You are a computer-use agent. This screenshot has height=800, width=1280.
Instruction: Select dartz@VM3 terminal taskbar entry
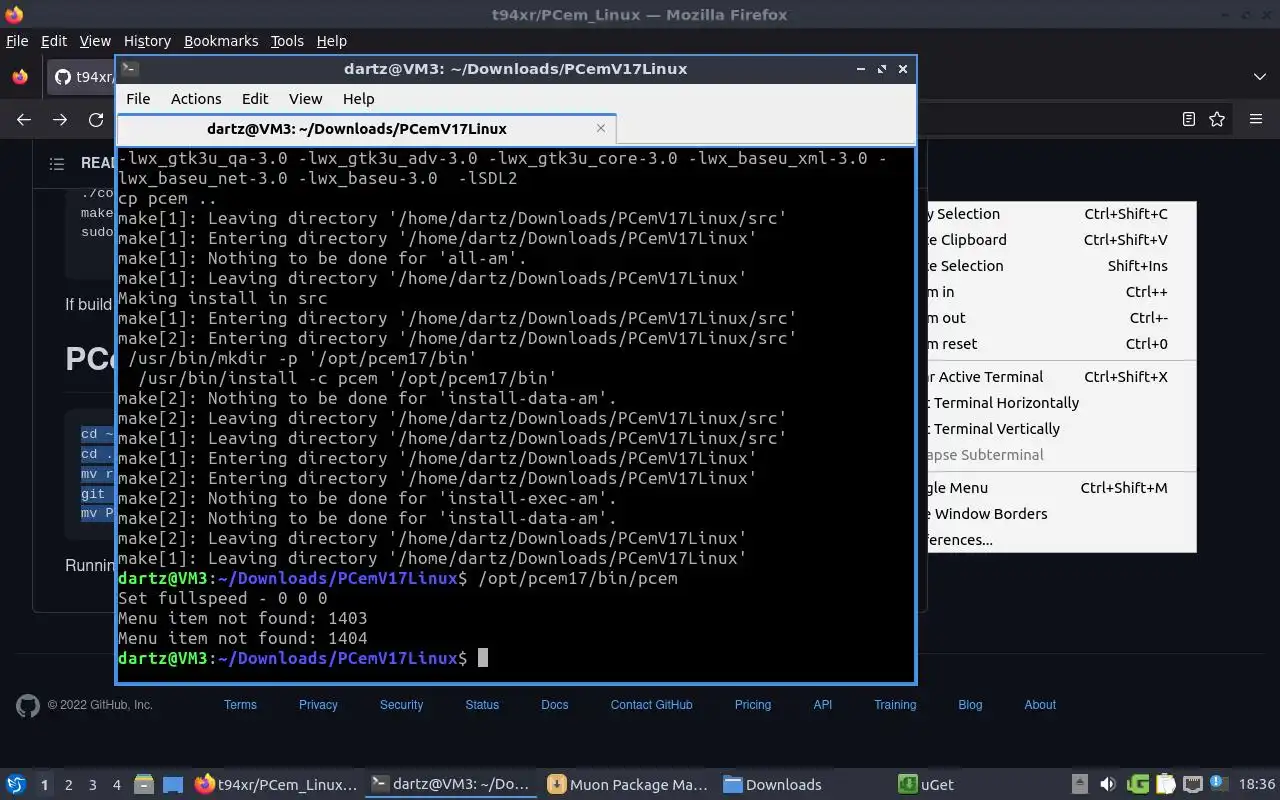[x=451, y=785]
